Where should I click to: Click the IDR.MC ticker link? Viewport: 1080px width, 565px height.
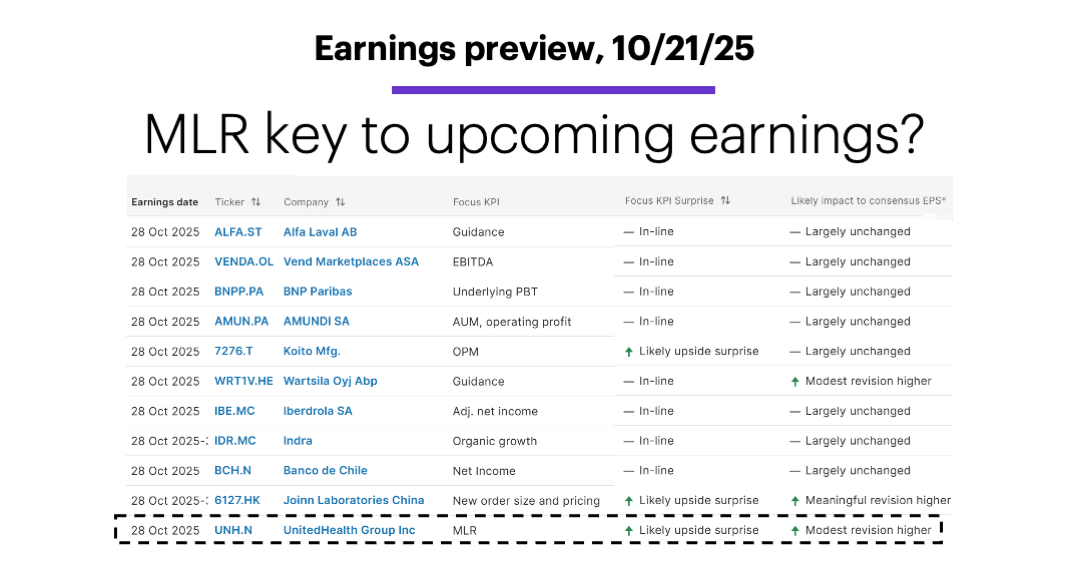235,441
